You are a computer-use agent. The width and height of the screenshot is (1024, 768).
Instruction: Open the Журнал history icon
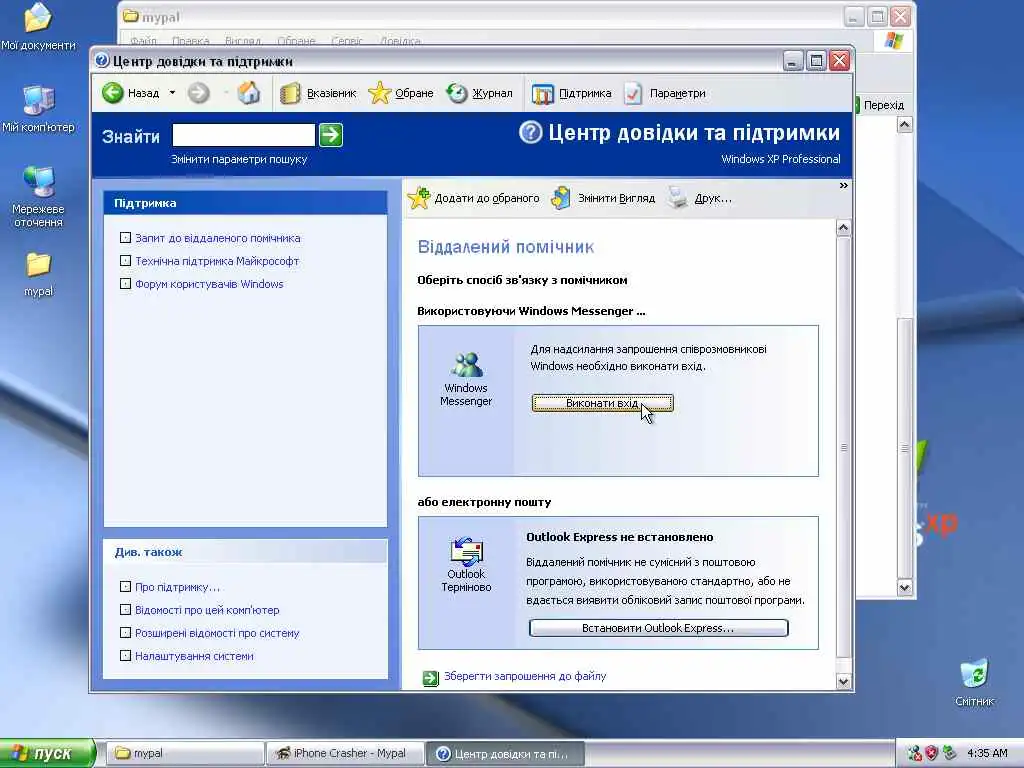click(457, 93)
